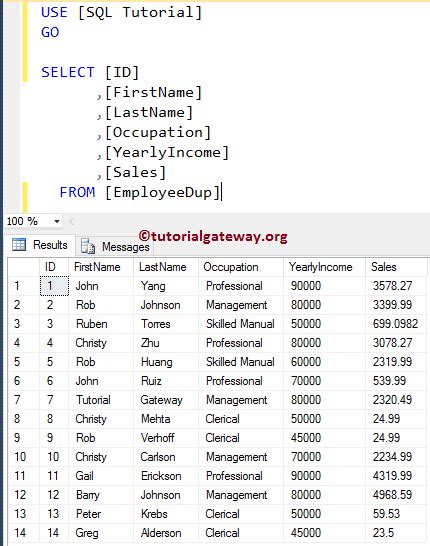Click the ID cell with value 1
The height and width of the screenshot is (546, 430).
click(54, 286)
